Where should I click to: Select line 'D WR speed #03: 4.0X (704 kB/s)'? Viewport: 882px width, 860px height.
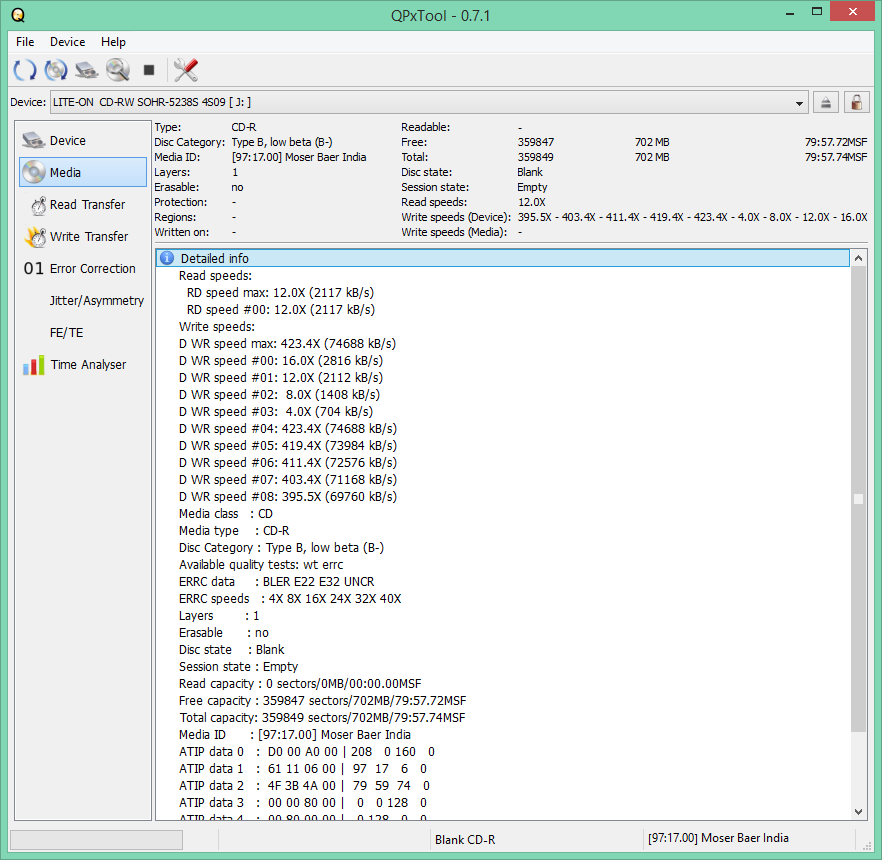(276, 412)
